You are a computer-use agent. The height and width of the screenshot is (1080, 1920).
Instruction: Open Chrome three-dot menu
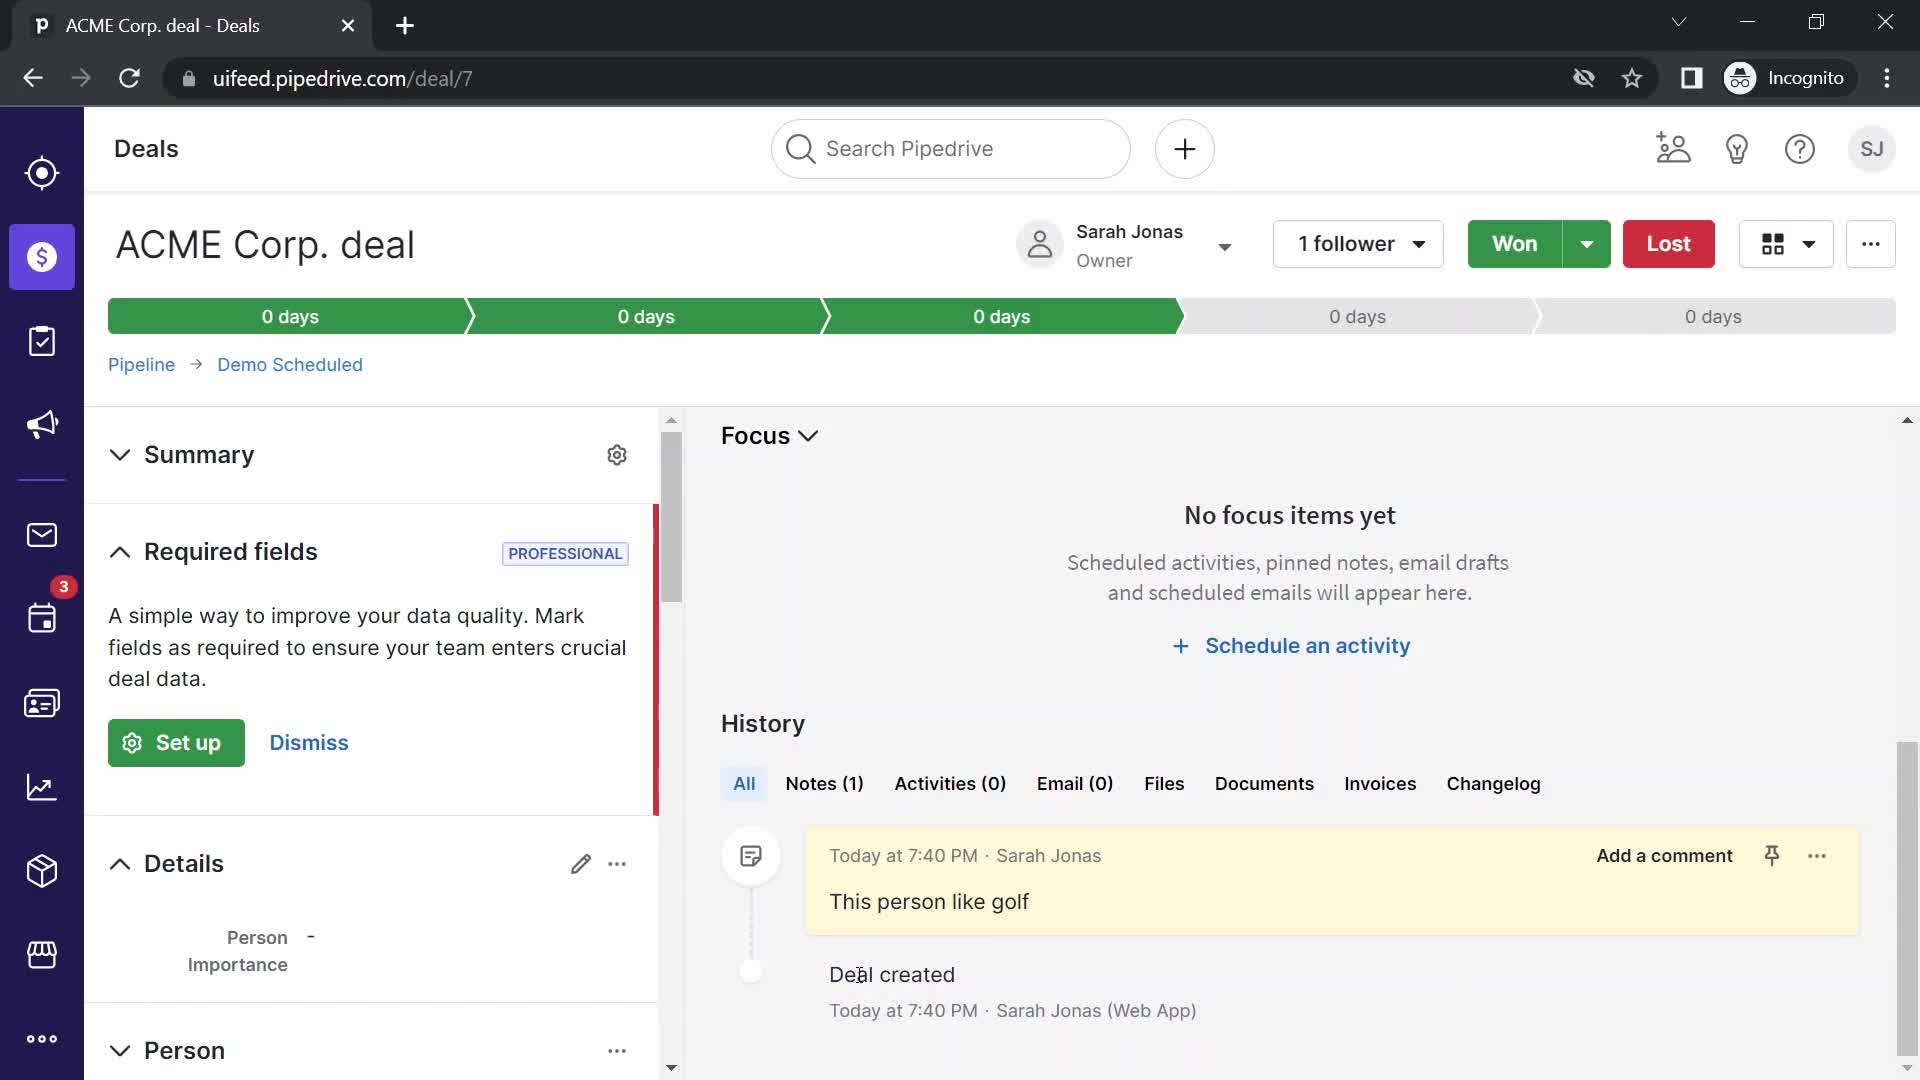(x=1887, y=78)
